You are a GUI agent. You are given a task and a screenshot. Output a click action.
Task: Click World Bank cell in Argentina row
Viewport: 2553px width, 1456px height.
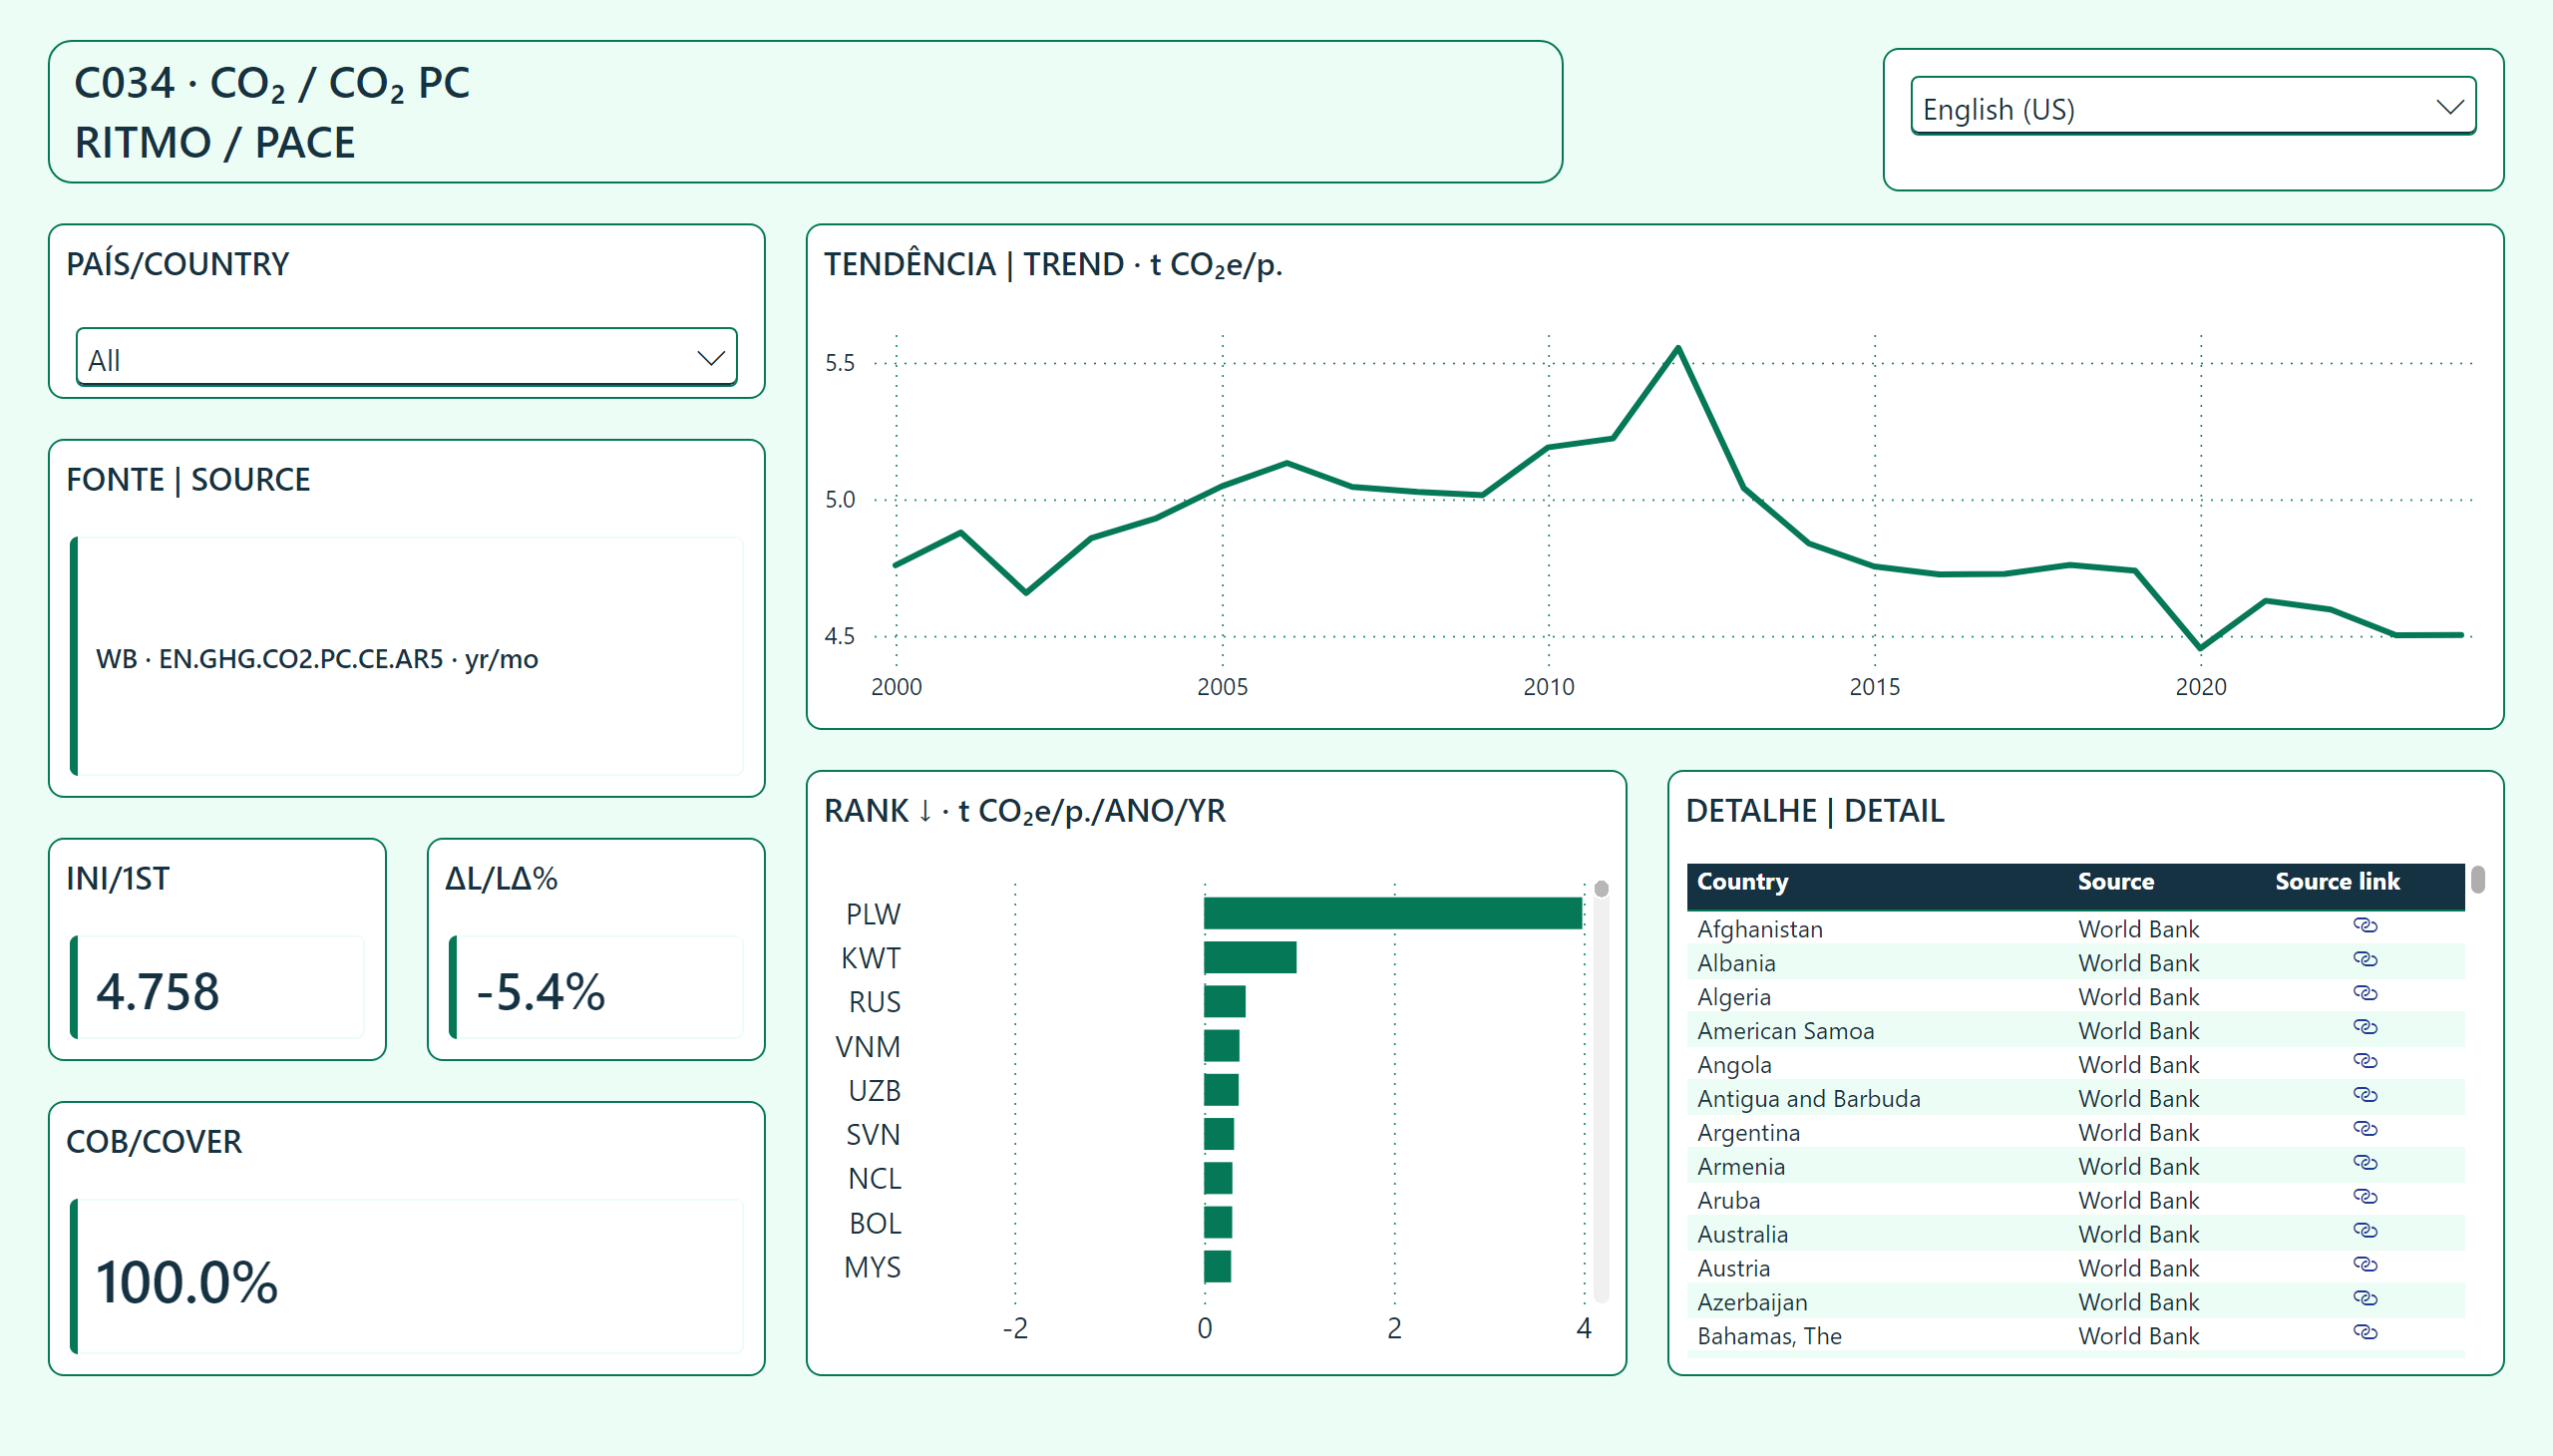coord(2138,1134)
